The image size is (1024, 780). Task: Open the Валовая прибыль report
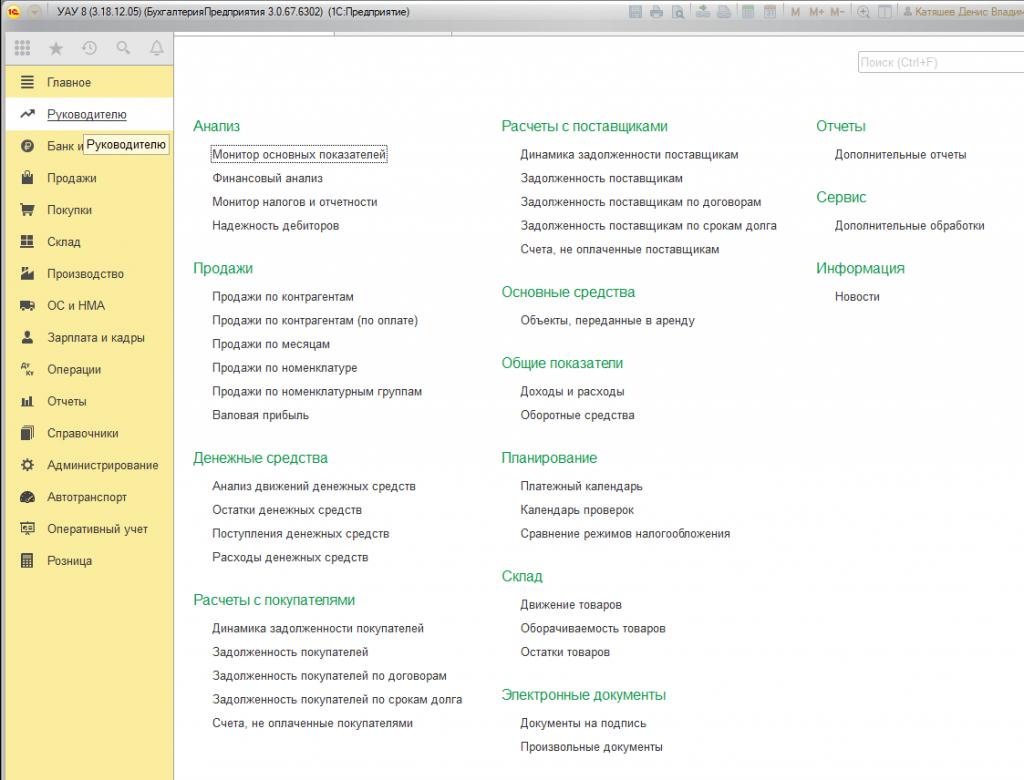[x=261, y=415]
